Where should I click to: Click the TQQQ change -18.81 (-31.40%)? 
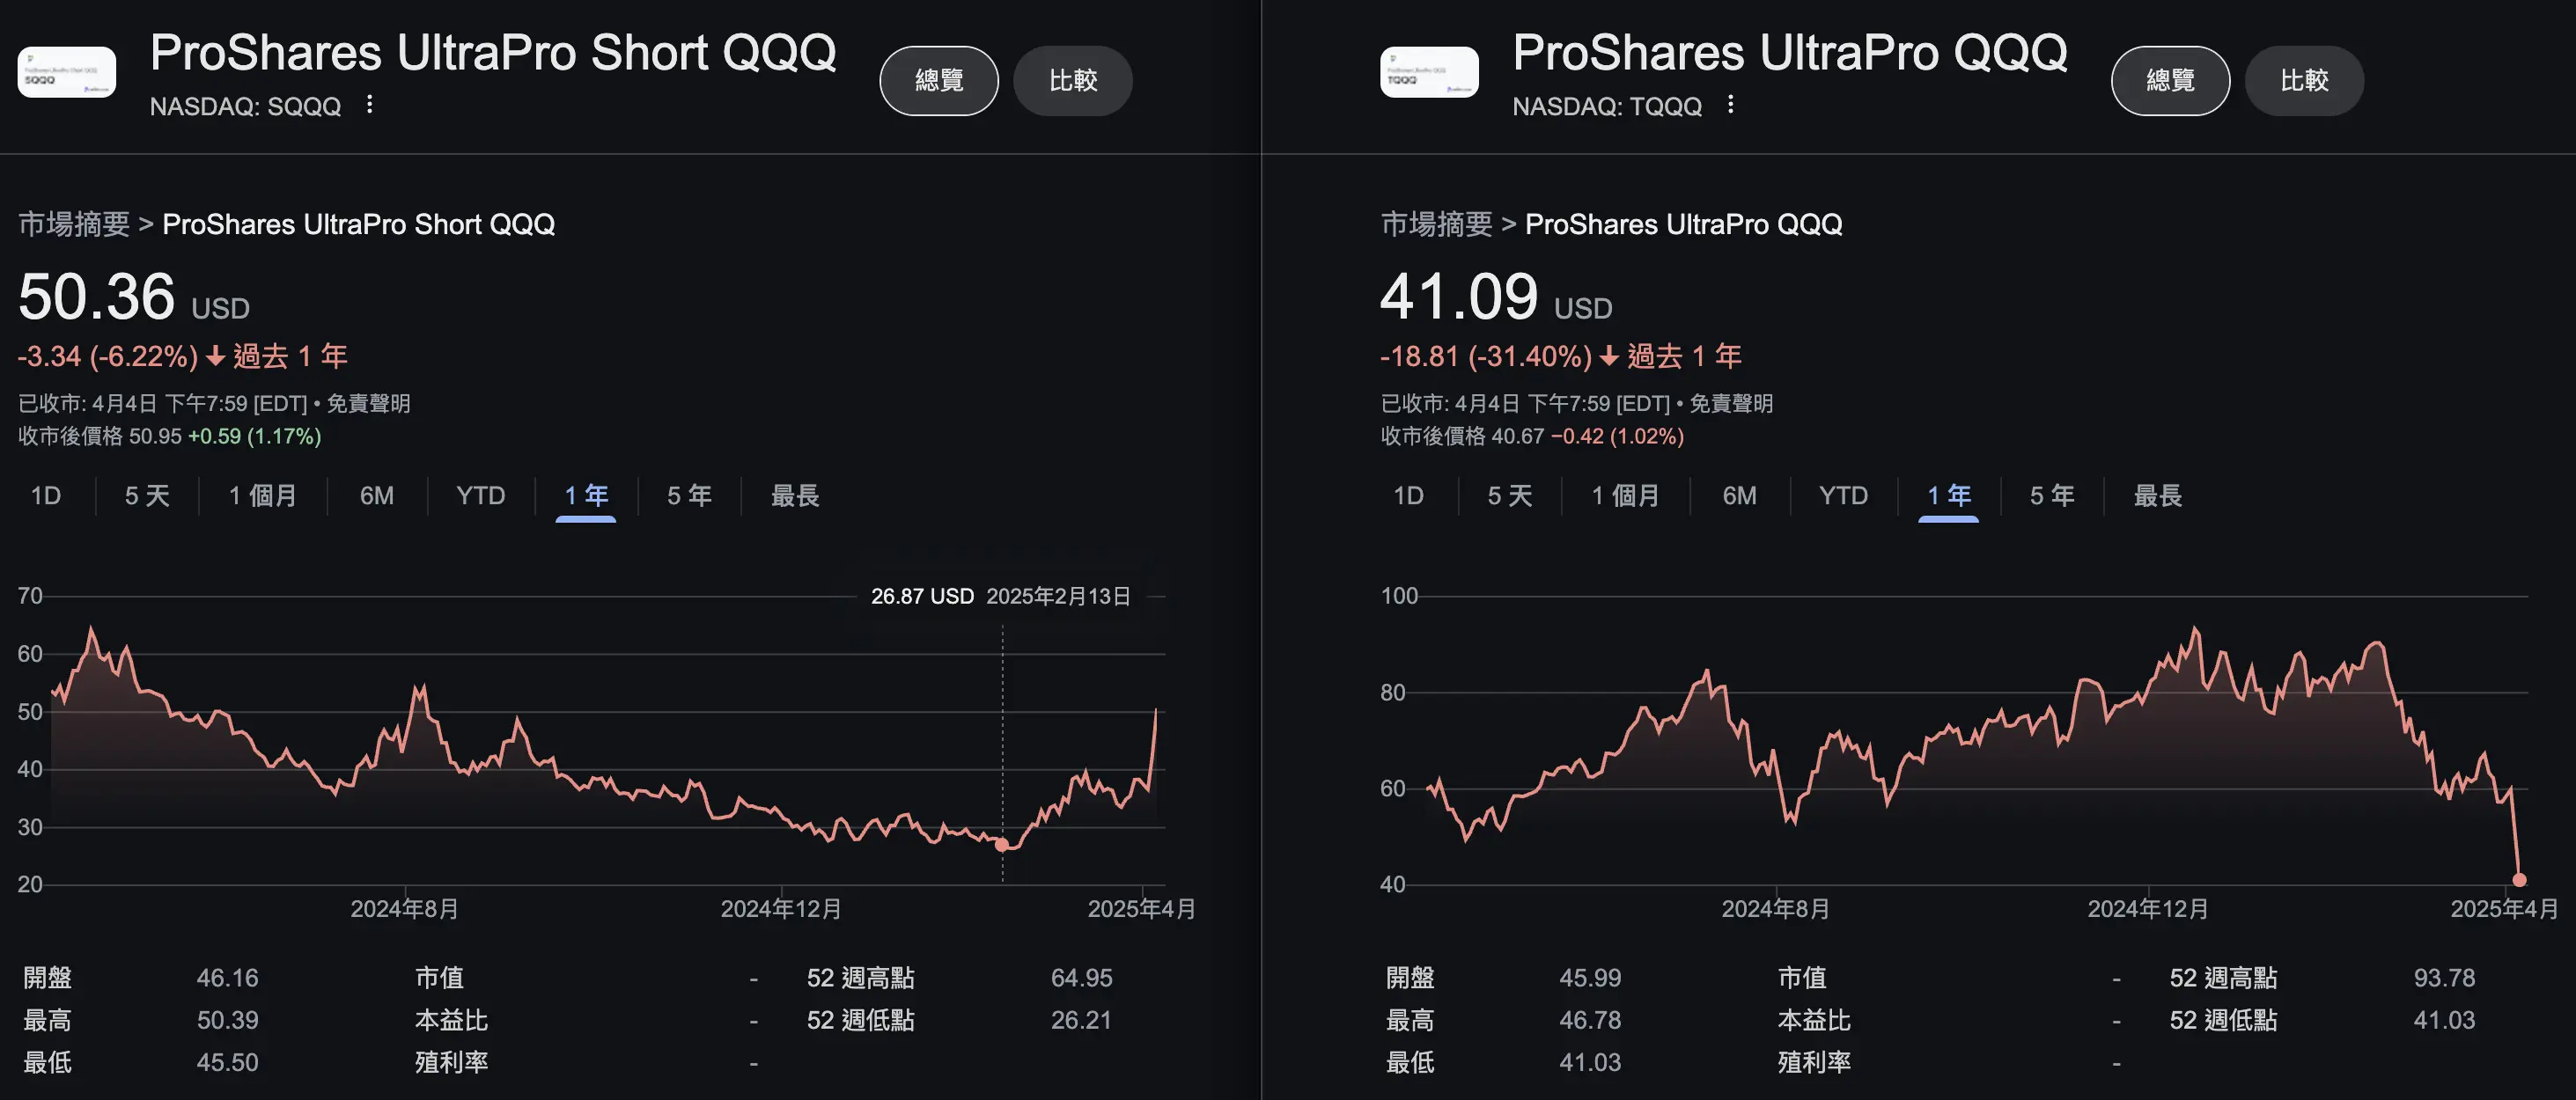(x=1486, y=357)
